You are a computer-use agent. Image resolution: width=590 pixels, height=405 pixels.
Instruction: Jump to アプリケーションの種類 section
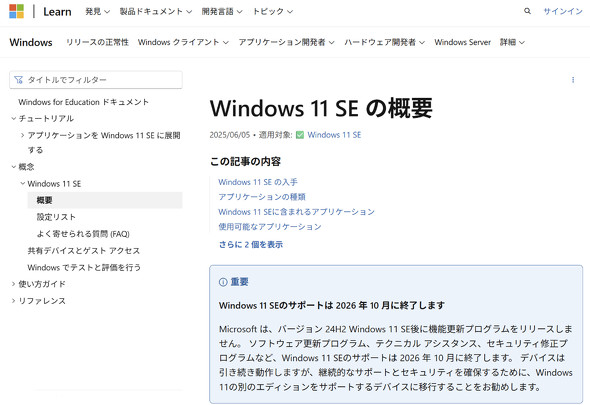pos(262,197)
